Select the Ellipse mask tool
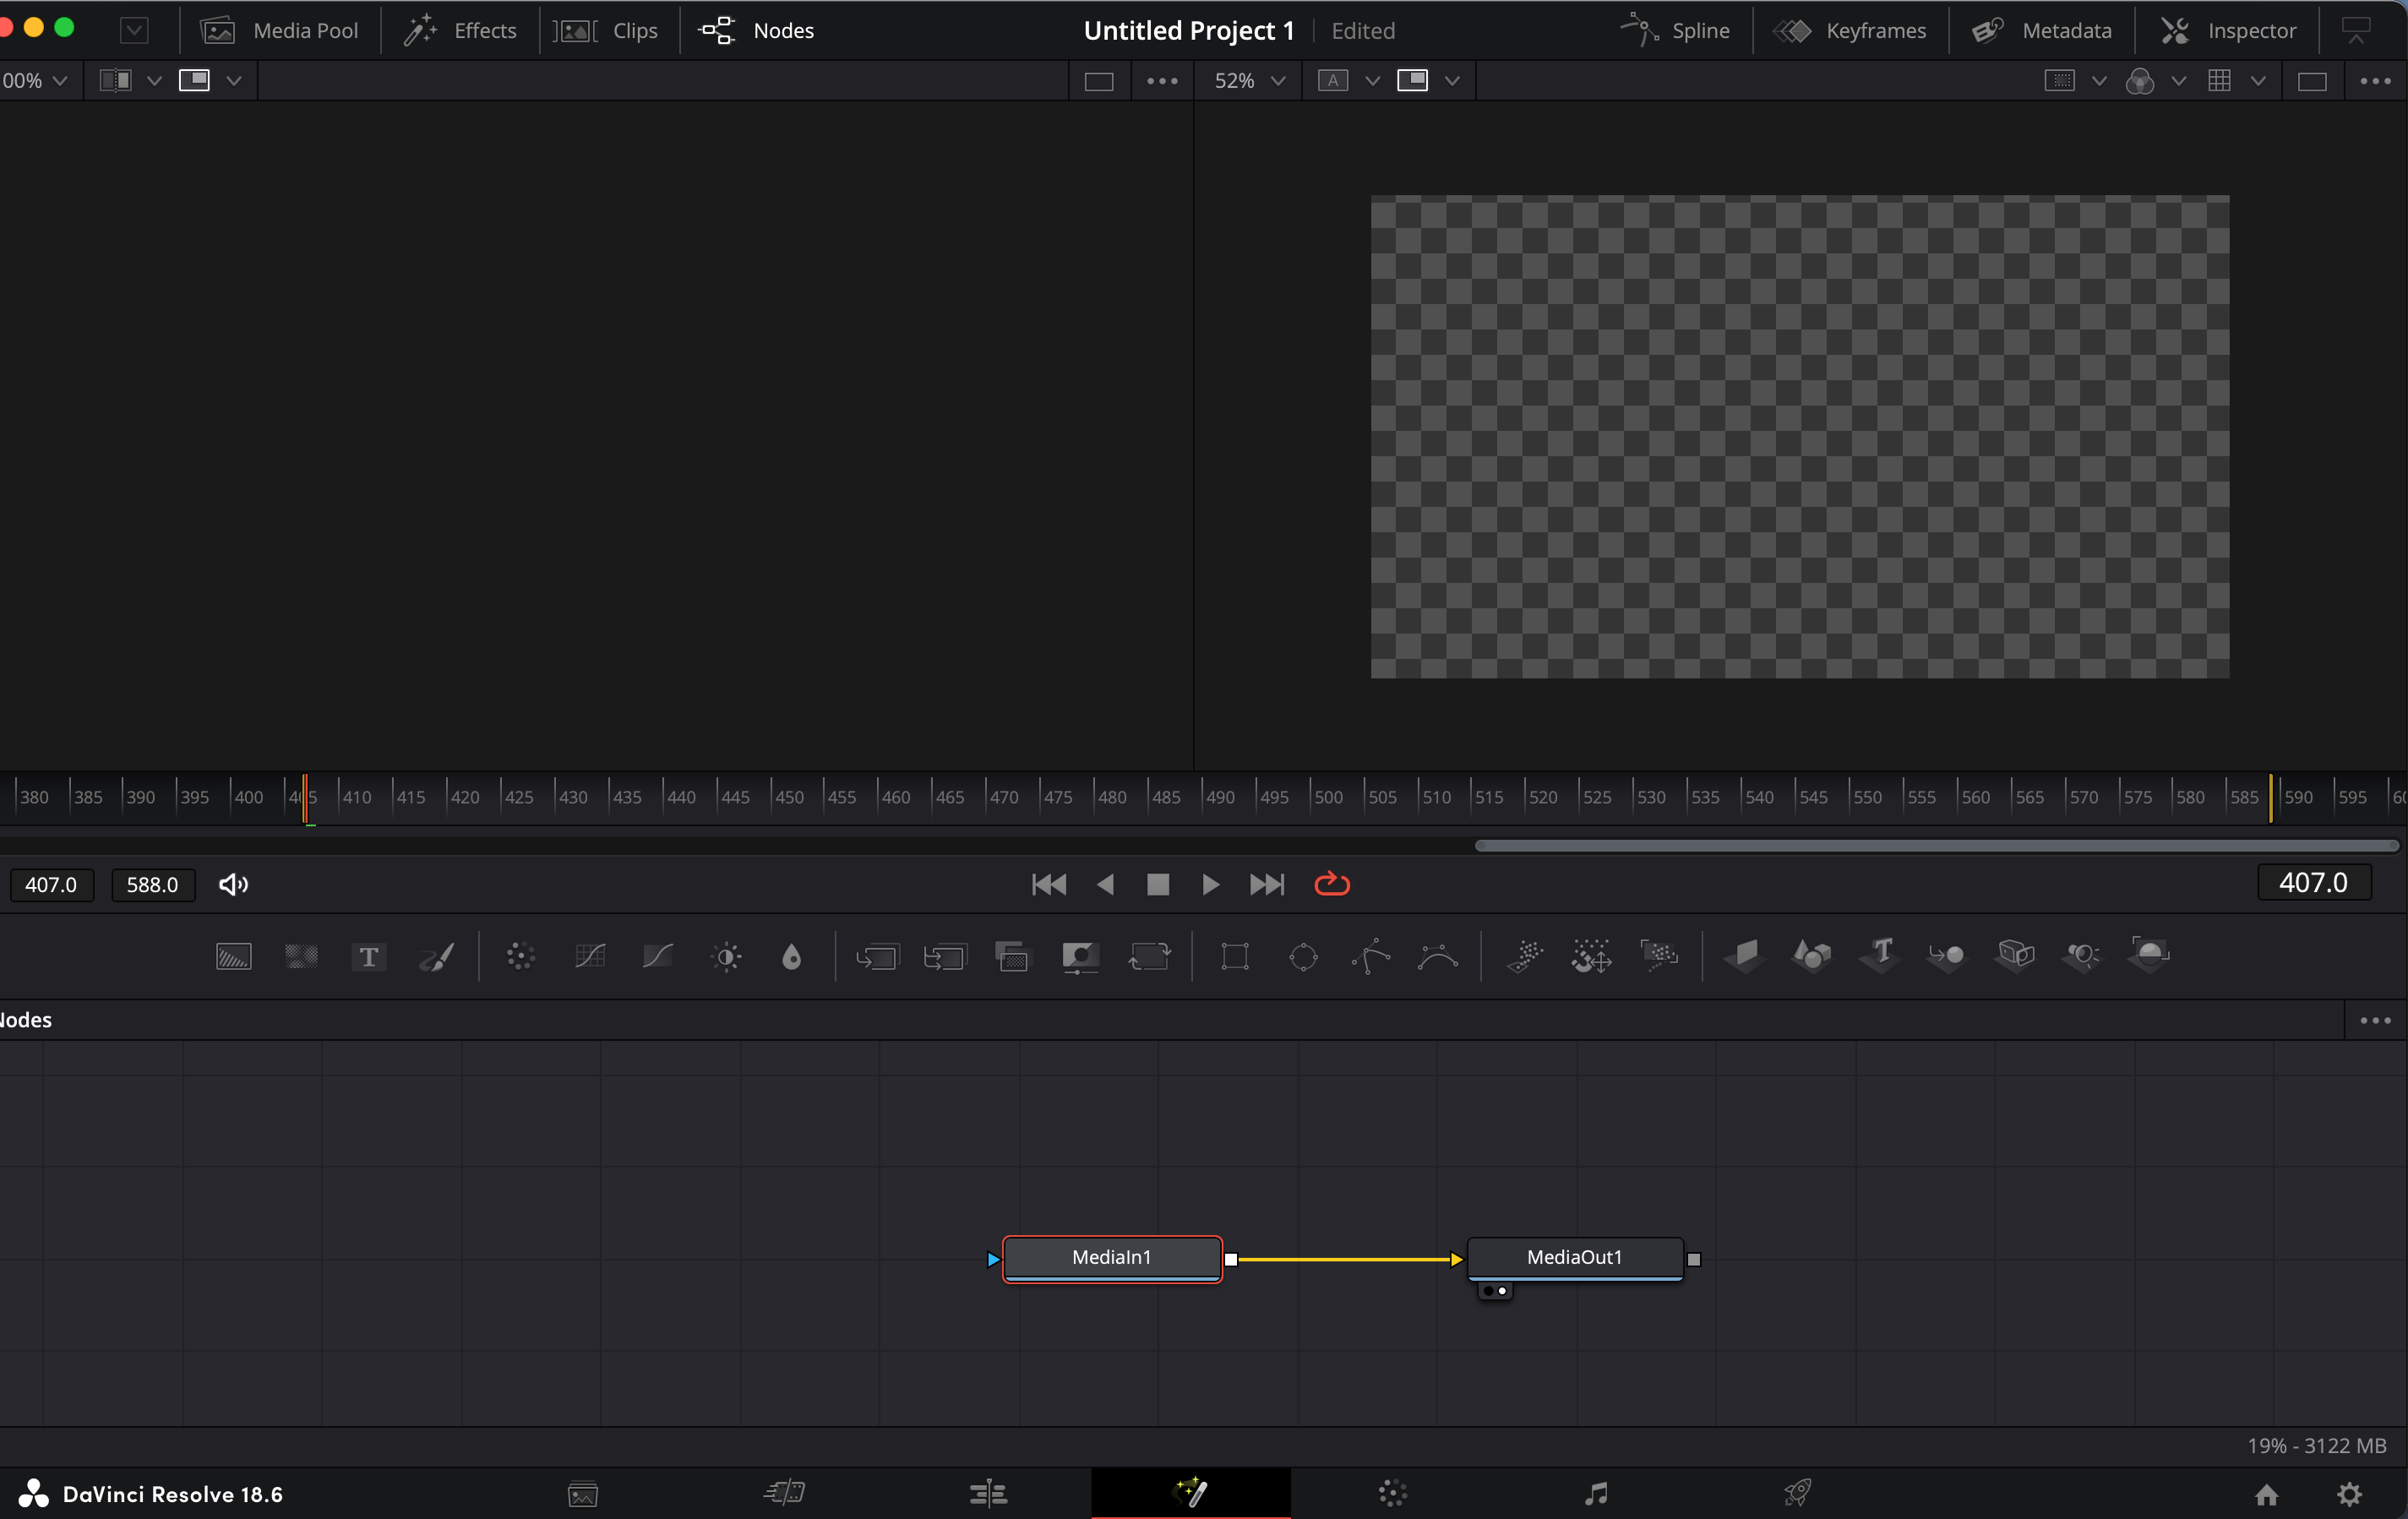Image resolution: width=2408 pixels, height=1519 pixels. pos(1304,957)
